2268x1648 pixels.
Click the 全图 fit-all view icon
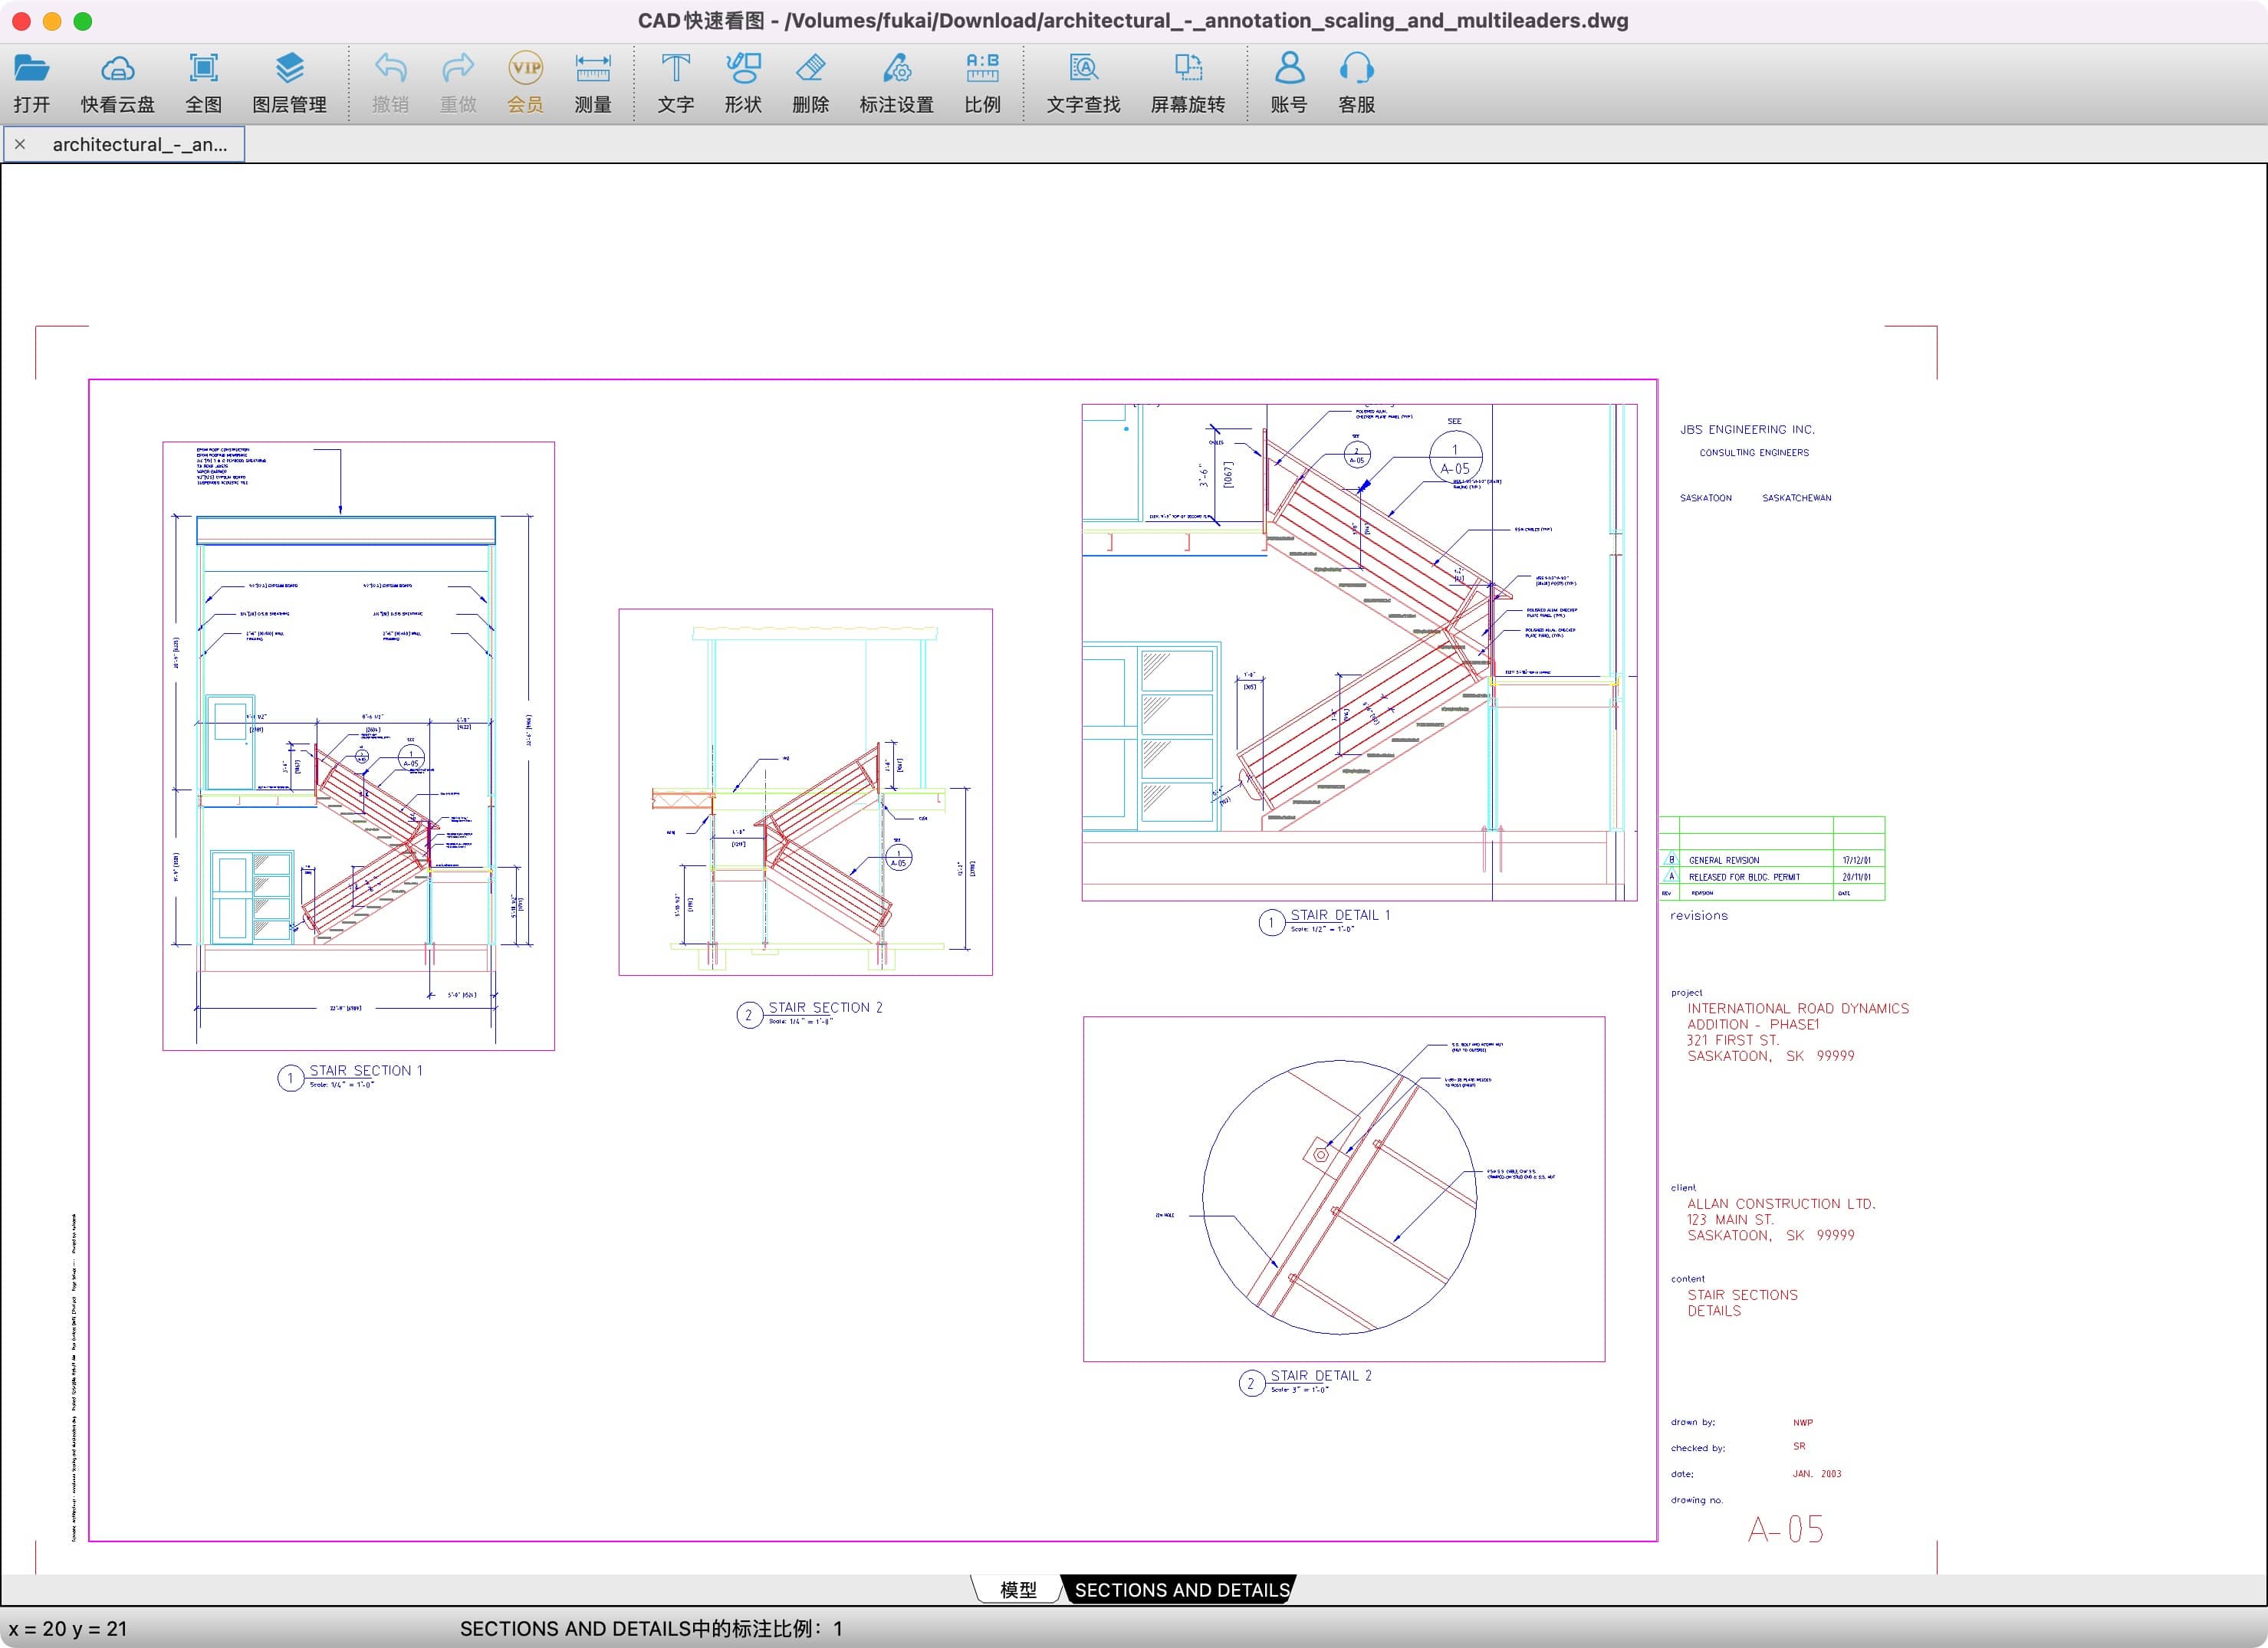pyautogui.click(x=204, y=68)
